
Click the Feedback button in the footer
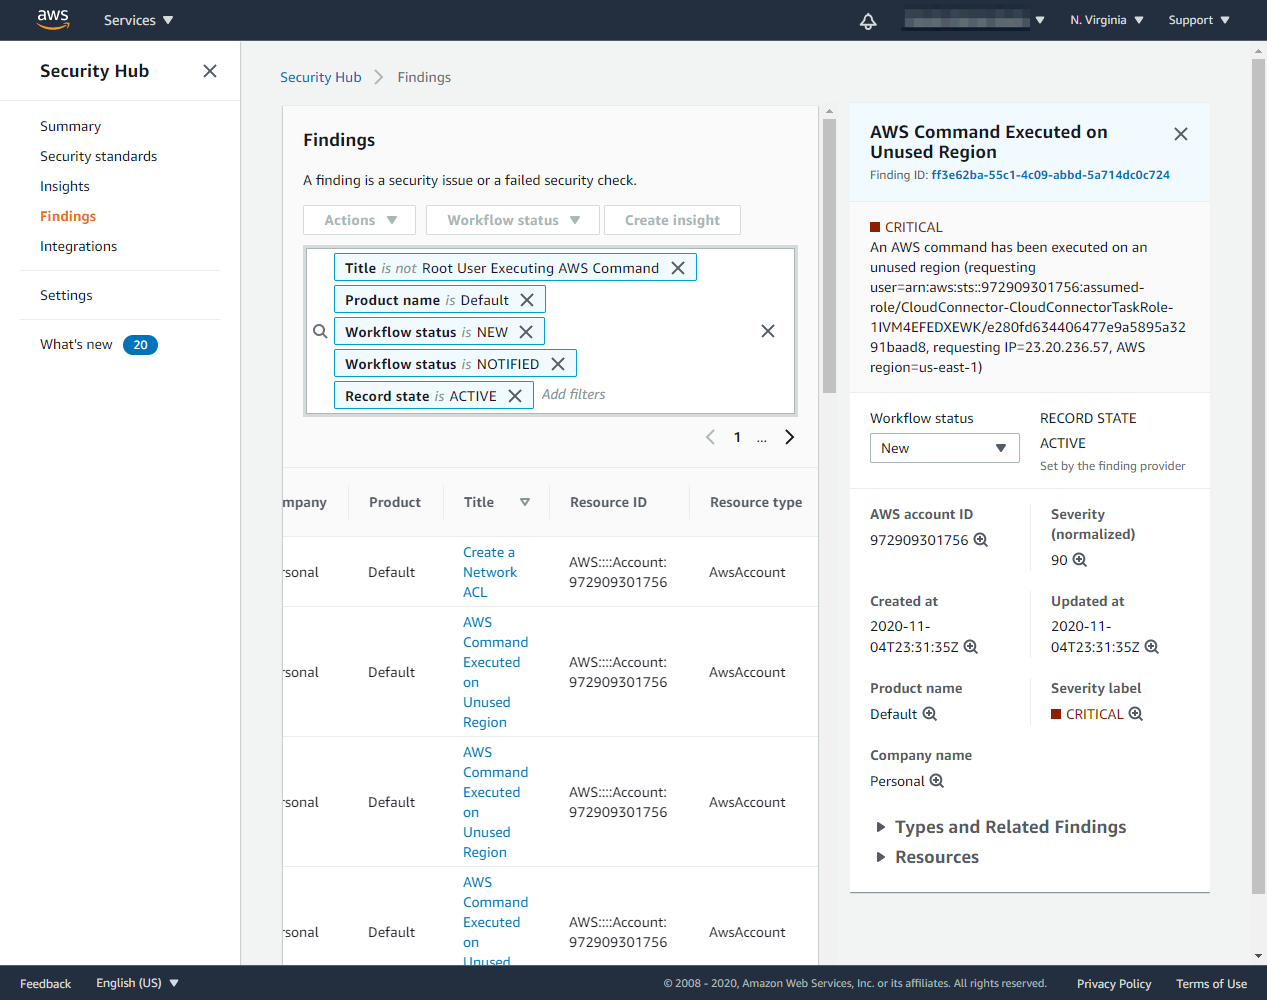point(45,984)
